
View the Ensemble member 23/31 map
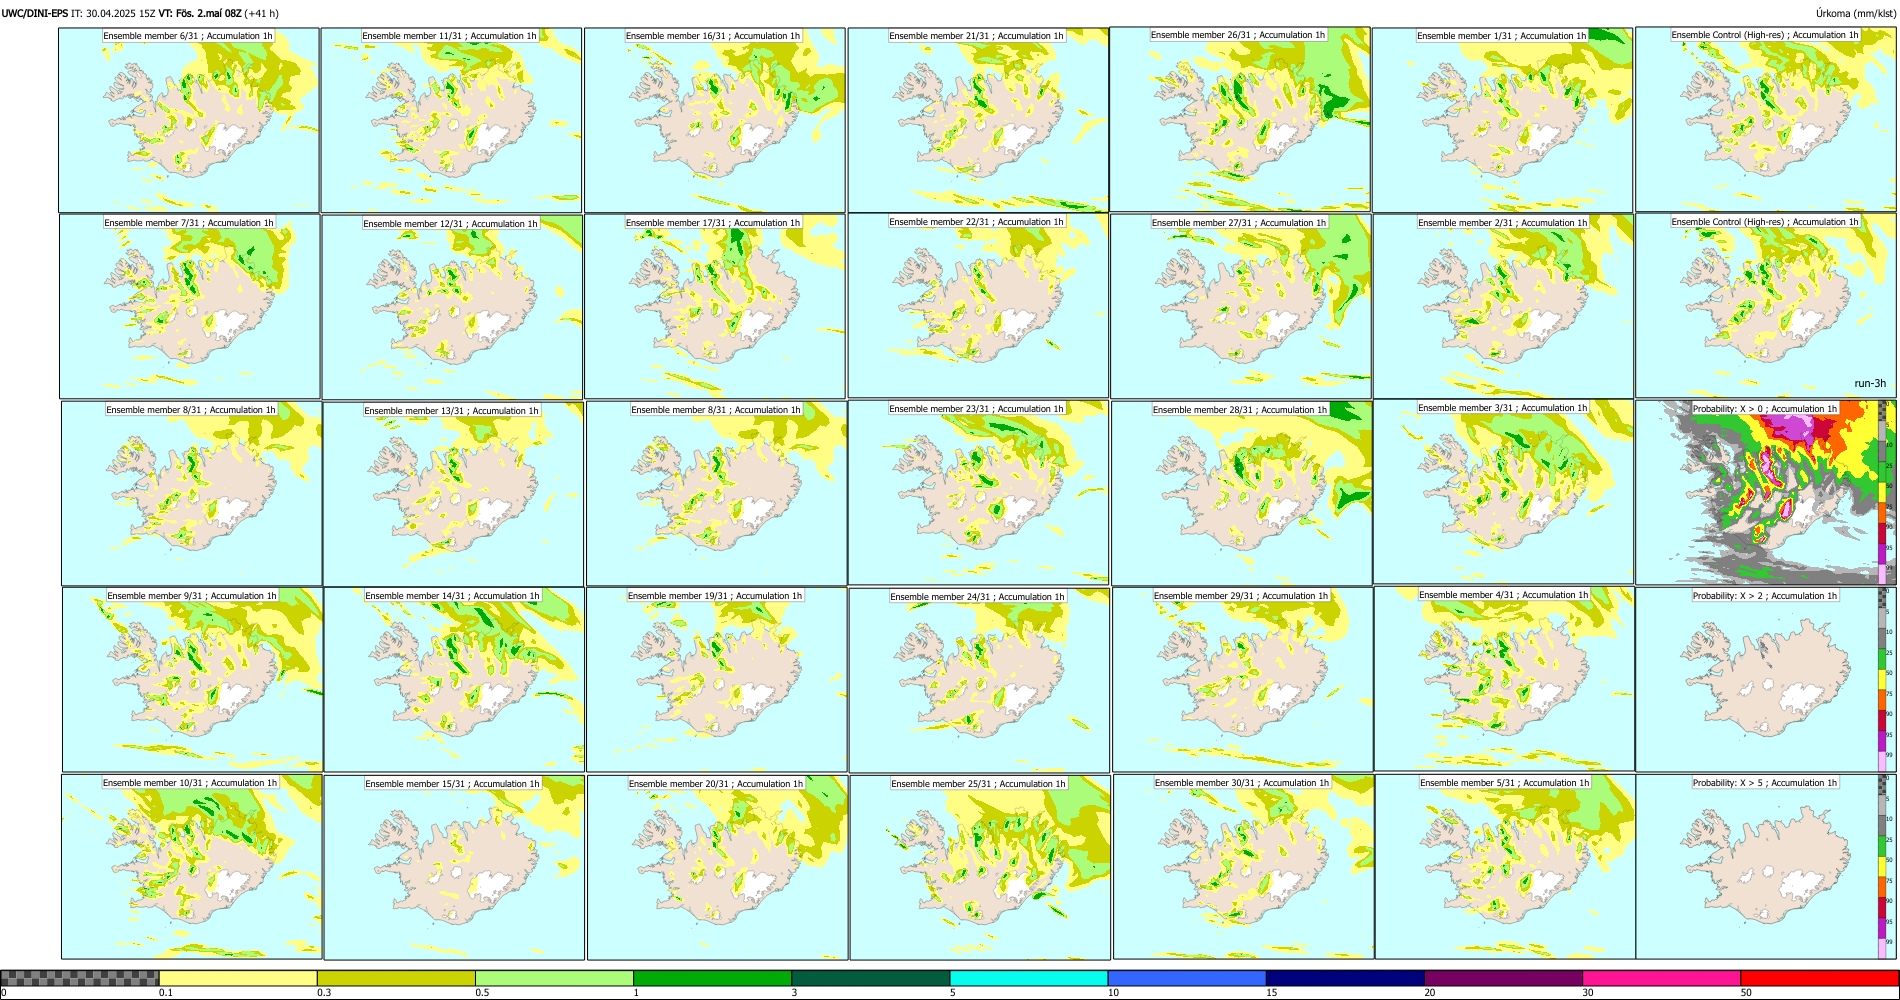[978, 493]
